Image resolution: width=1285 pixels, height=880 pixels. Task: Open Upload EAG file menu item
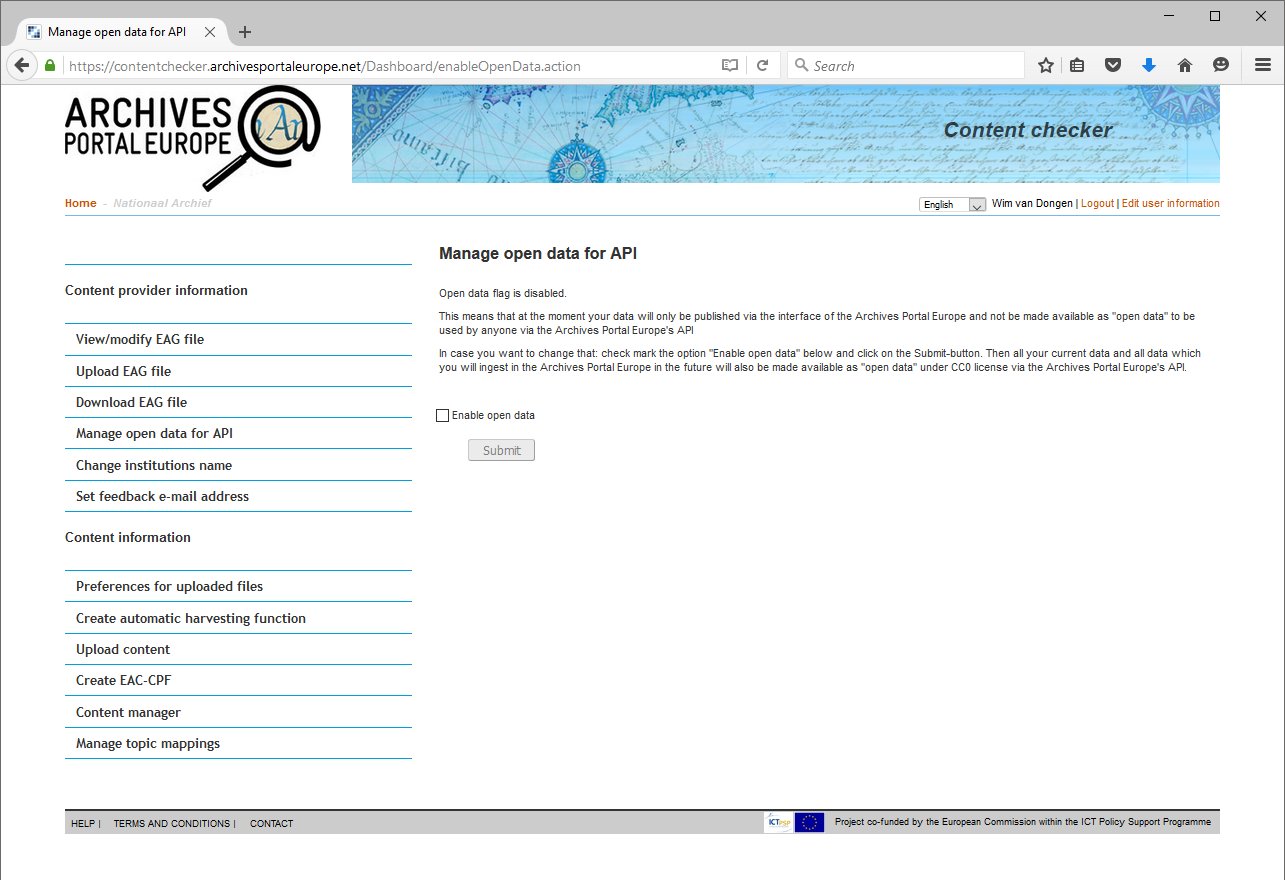(x=238, y=371)
